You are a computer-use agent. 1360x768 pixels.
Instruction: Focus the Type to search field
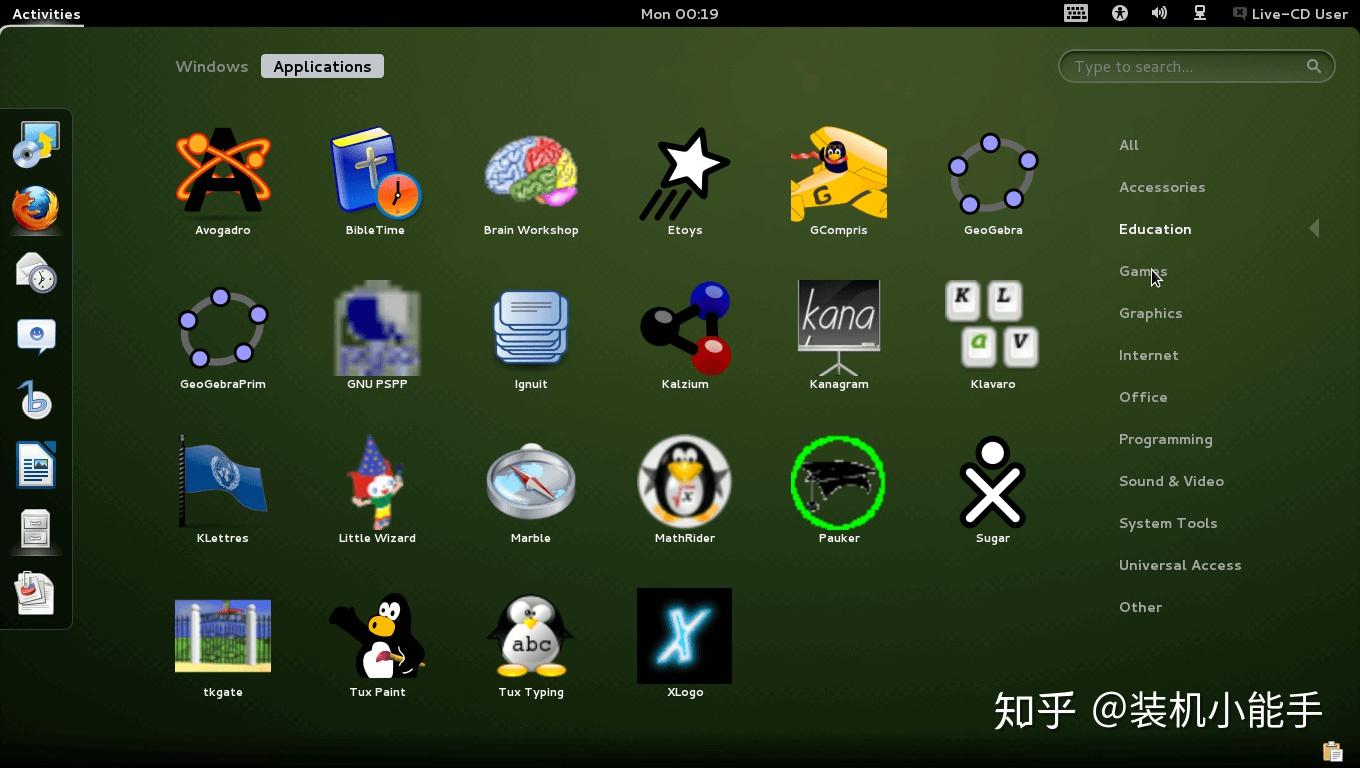(x=1196, y=67)
